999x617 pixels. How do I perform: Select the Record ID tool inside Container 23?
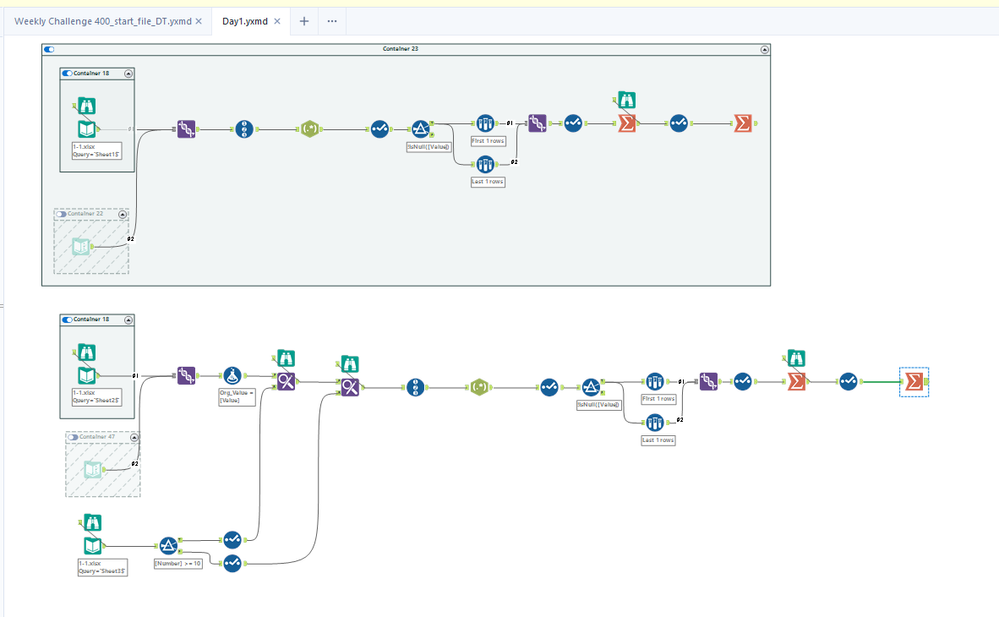(244, 129)
